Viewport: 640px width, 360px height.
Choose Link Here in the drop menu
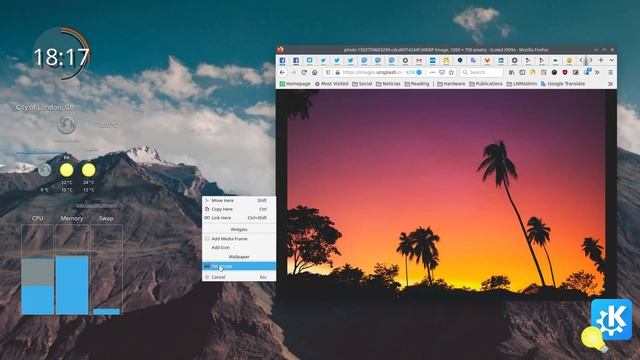[239, 218]
